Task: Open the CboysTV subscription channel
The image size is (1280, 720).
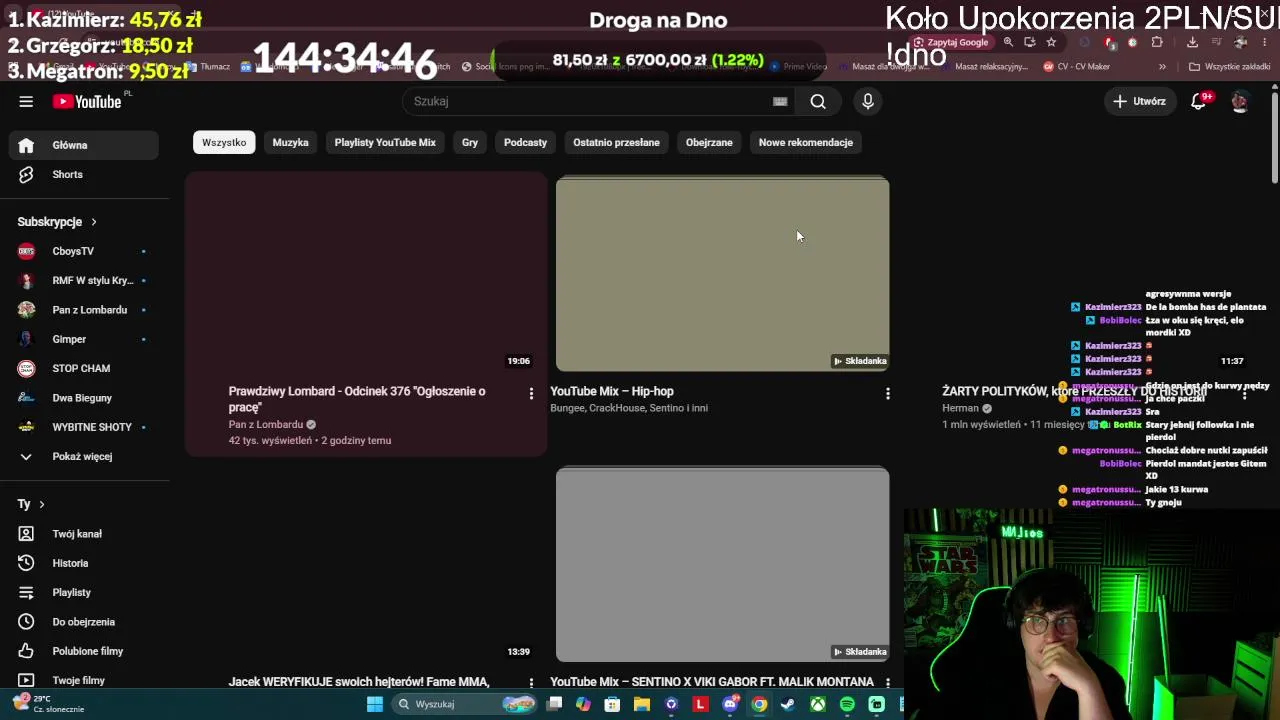Action: [83, 251]
